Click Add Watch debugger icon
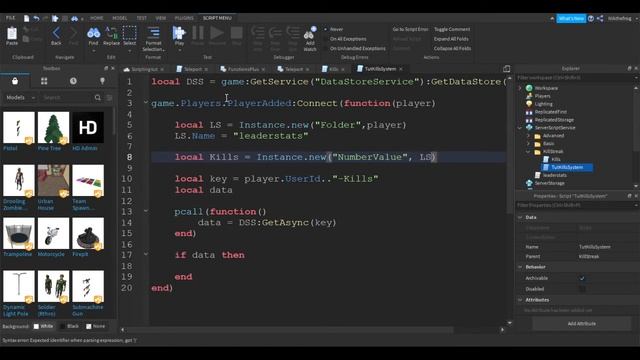The image size is (640, 360). coord(310,33)
